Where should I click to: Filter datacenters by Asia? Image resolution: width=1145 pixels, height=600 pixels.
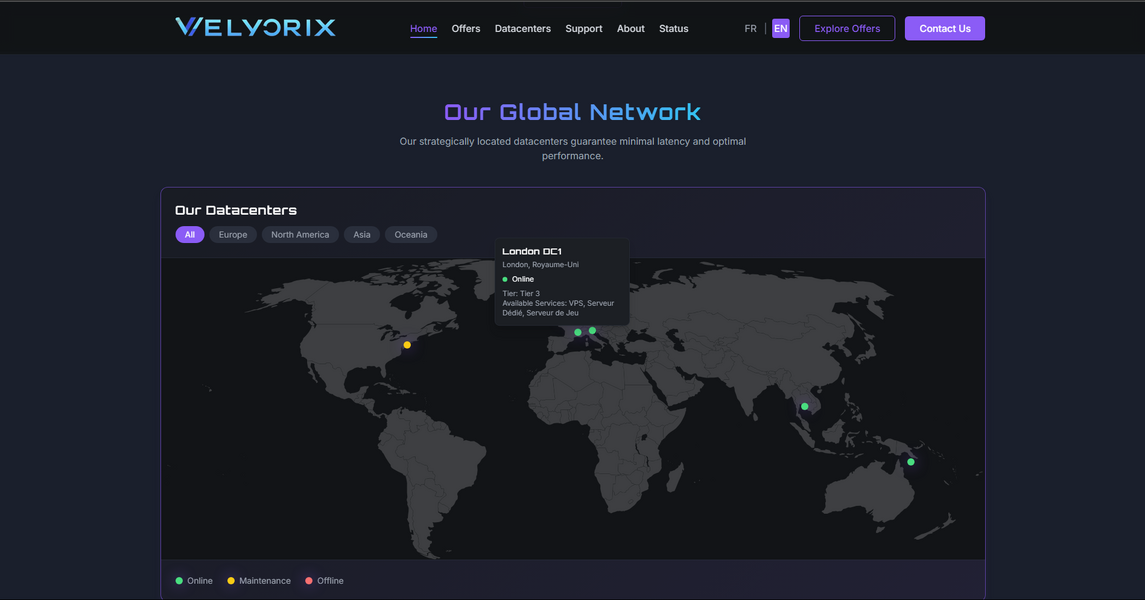362,234
